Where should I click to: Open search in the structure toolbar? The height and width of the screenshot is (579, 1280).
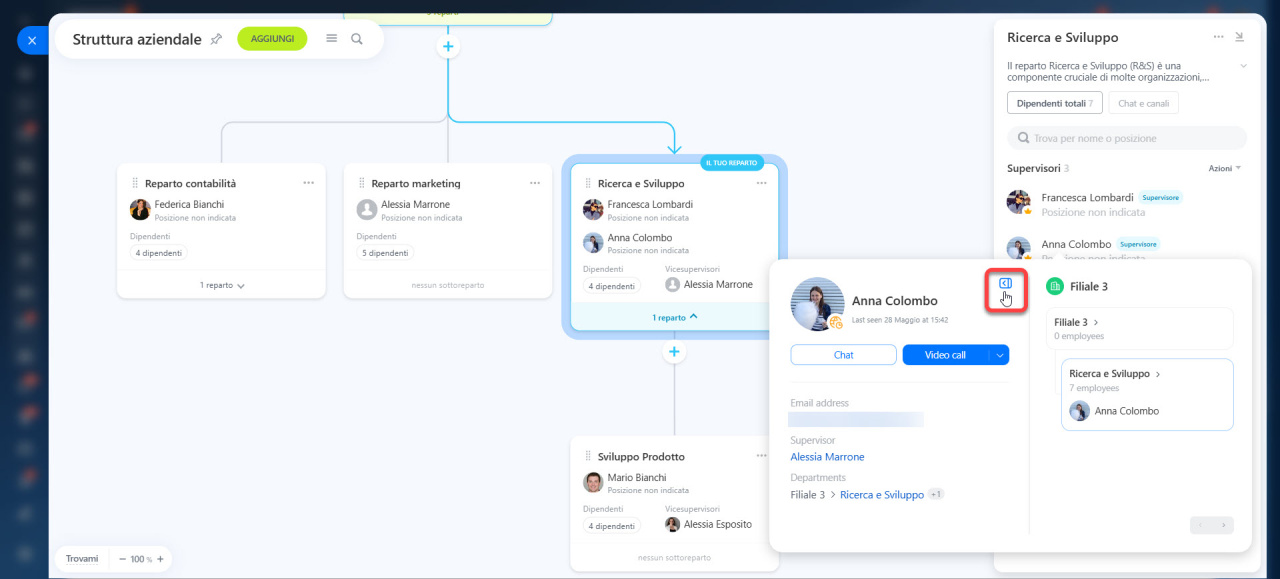[x=357, y=39]
